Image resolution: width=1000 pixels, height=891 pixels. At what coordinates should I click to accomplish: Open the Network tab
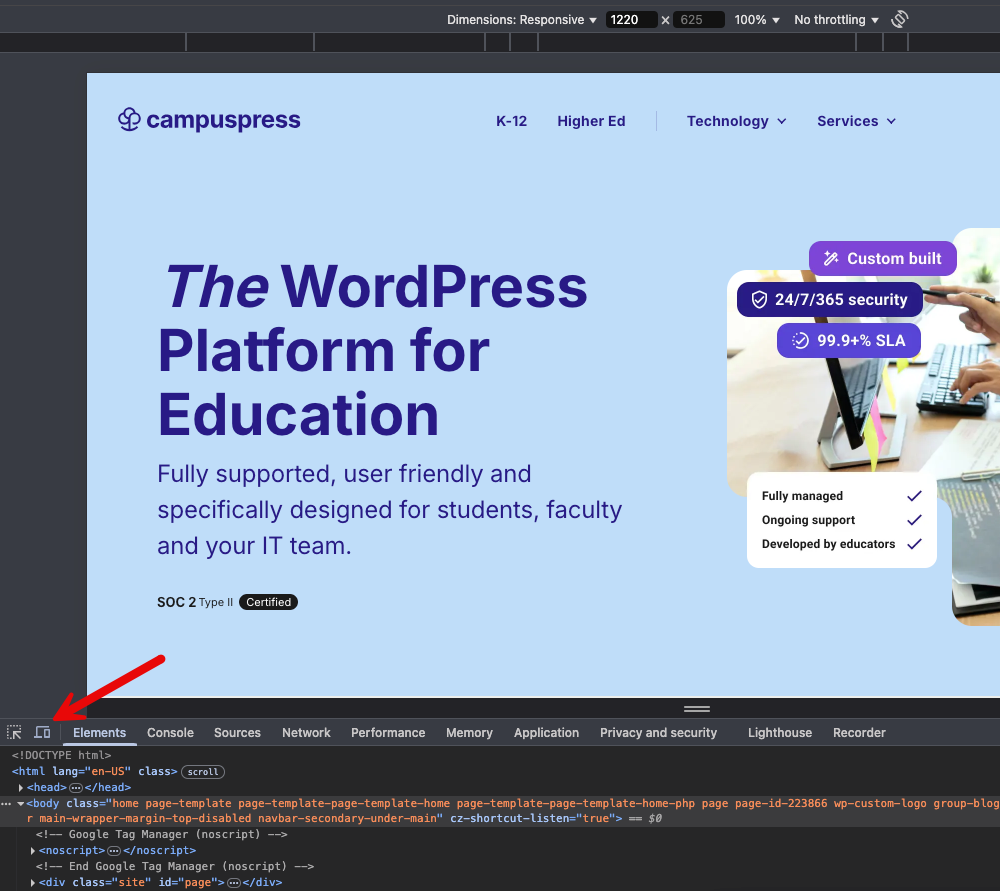[306, 733]
